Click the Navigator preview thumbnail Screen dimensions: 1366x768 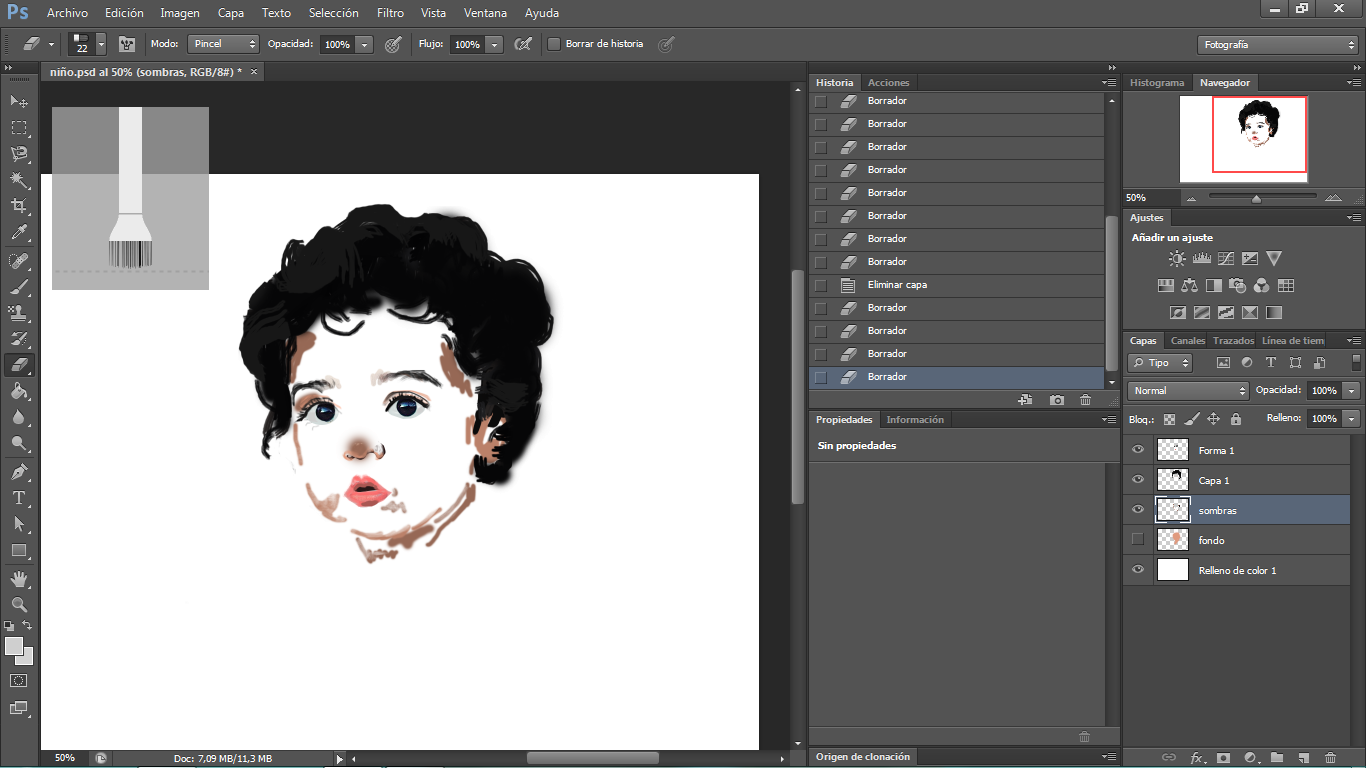[x=1244, y=139]
